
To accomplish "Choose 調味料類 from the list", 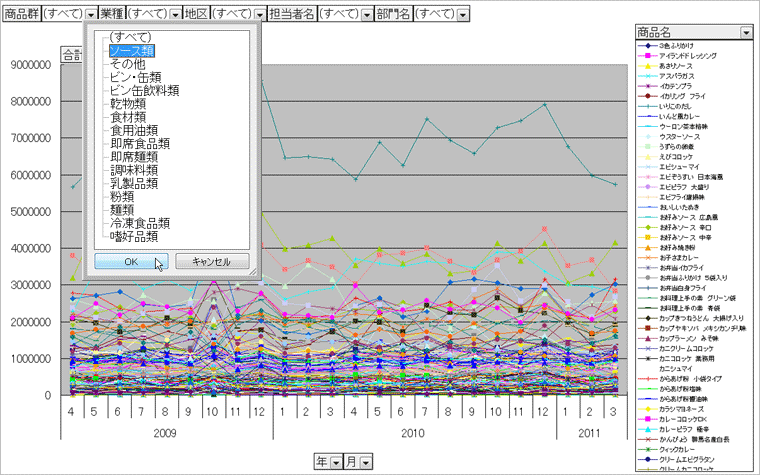I will click(x=138, y=170).
